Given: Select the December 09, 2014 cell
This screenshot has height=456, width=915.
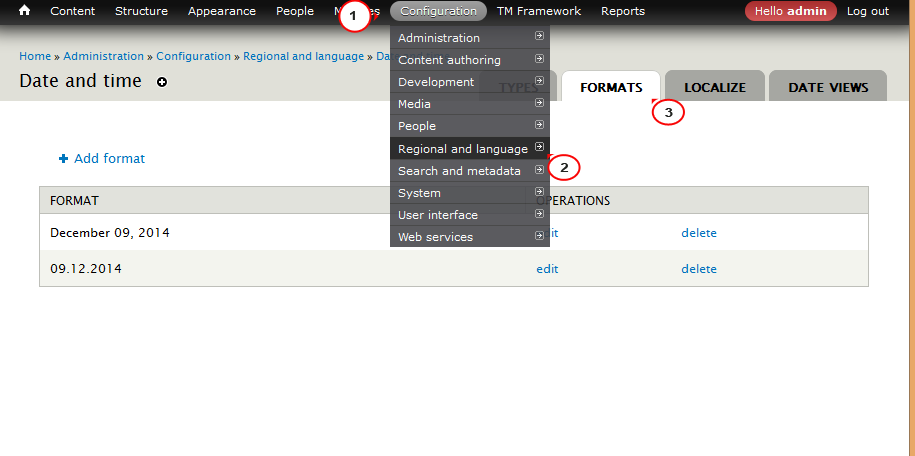Looking at the screenshot, I should coord(110,232).
